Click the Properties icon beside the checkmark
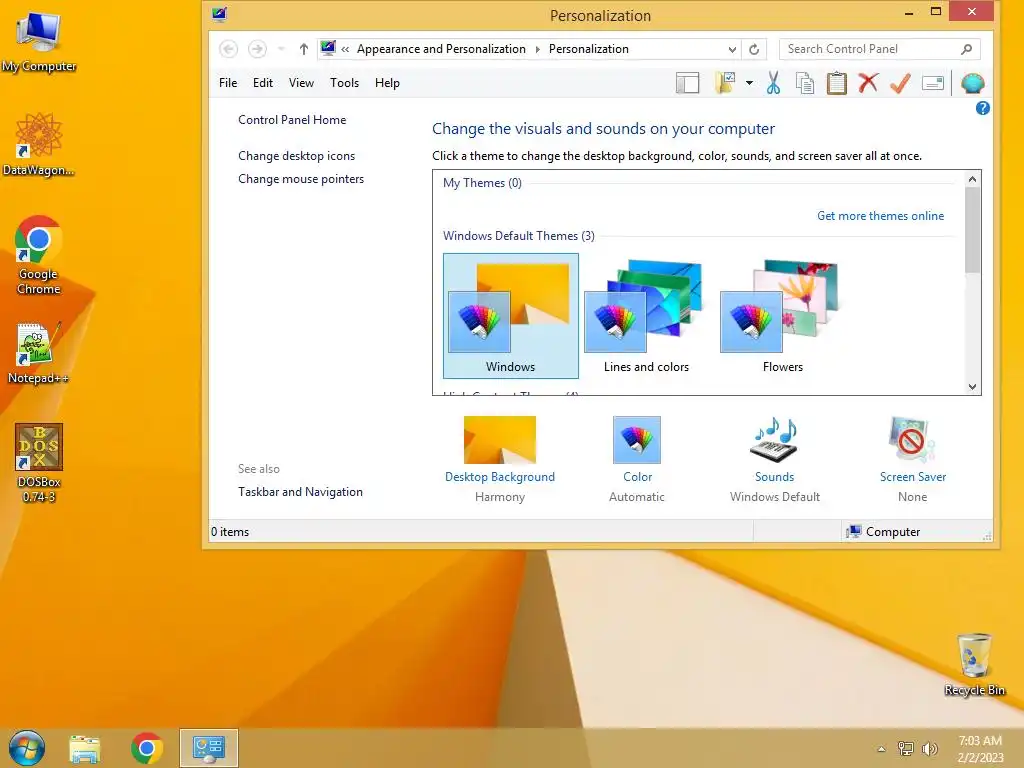 pos(933,83)
